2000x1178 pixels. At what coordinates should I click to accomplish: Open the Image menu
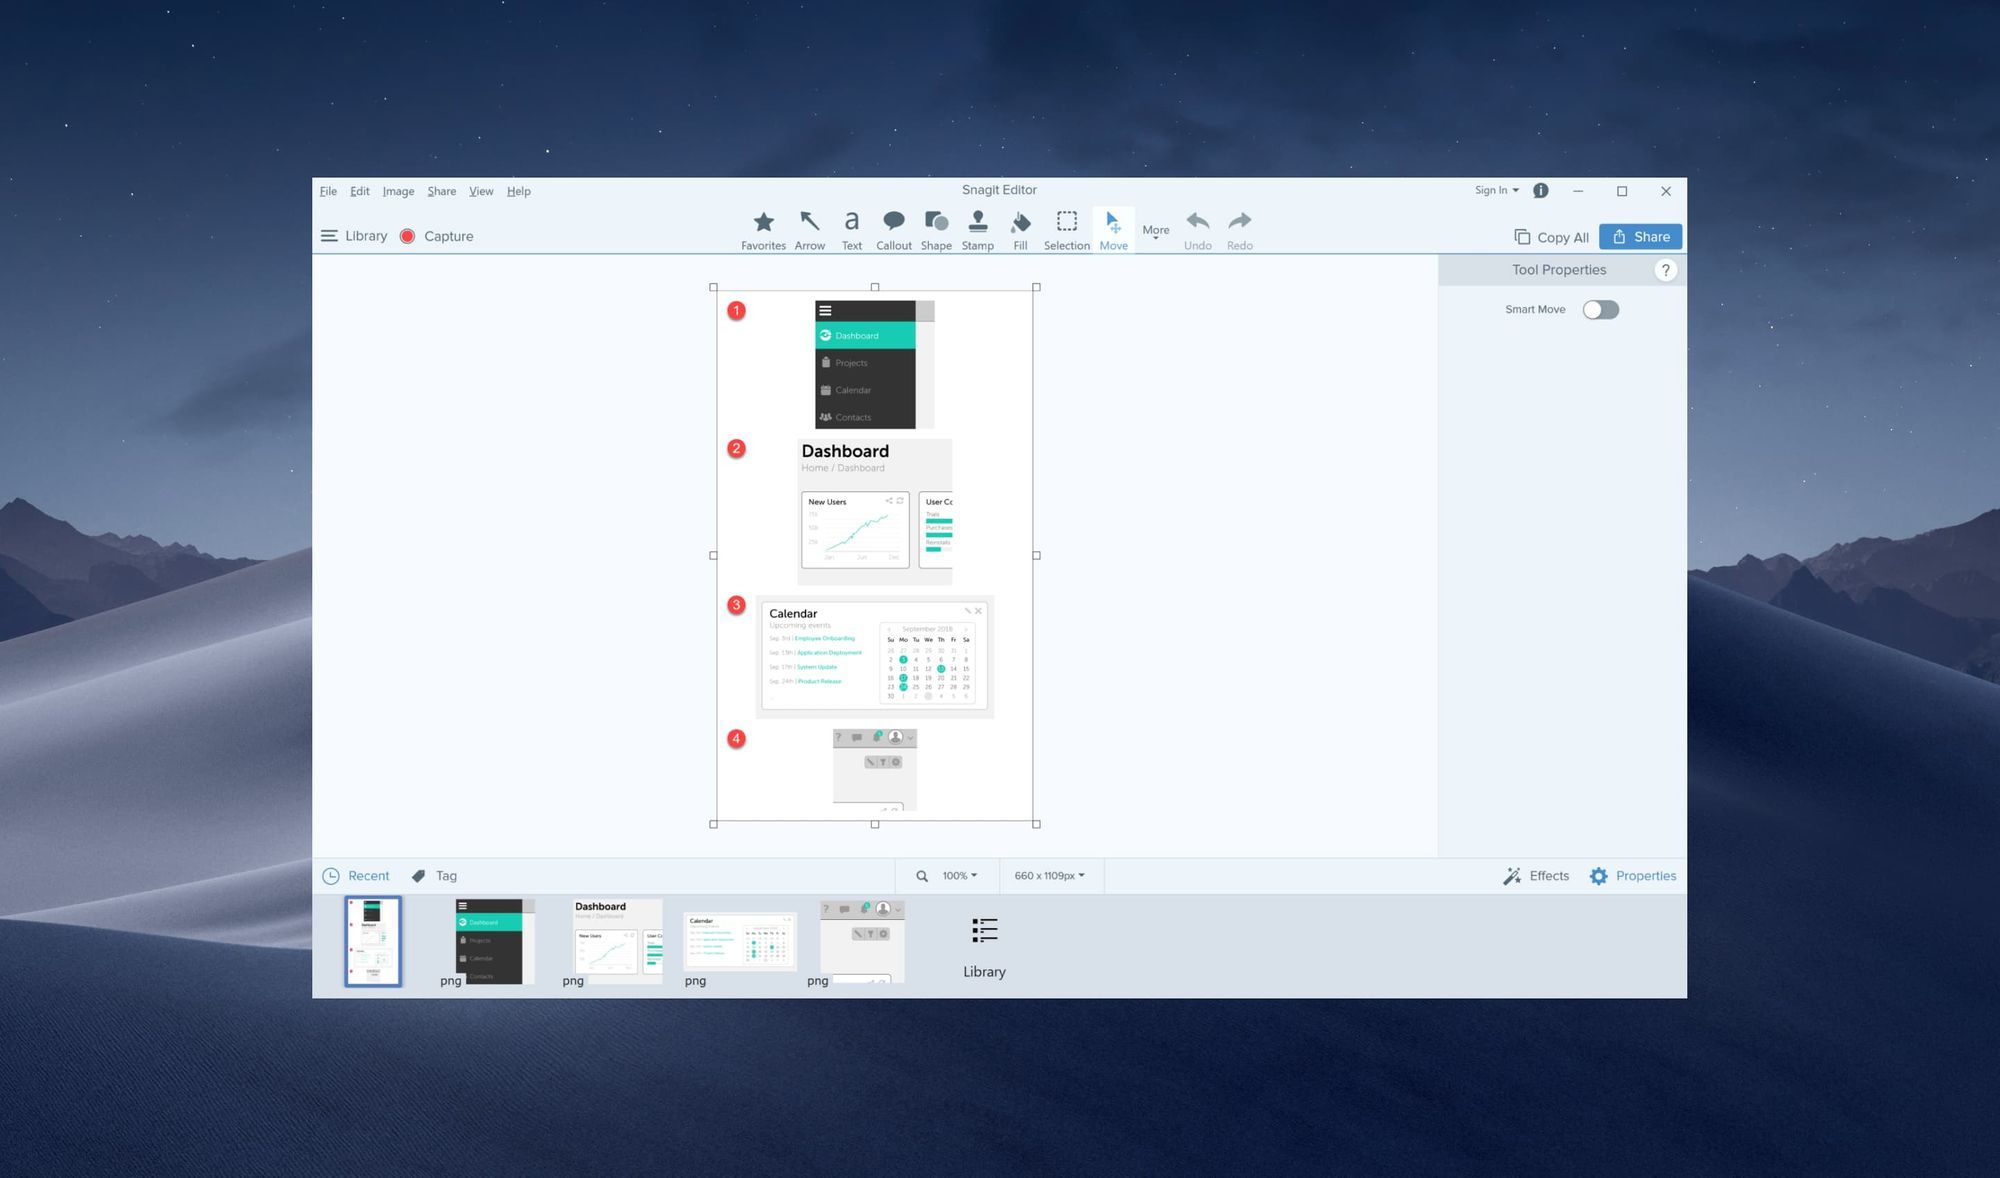click(400, 191)
